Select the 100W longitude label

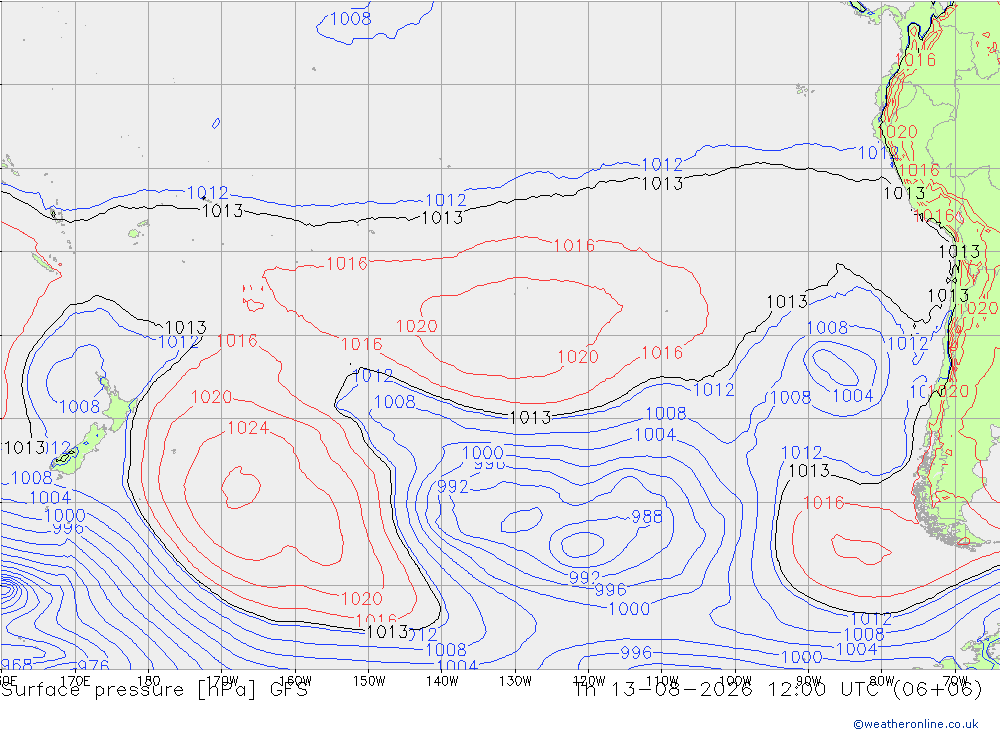point(735,681)
